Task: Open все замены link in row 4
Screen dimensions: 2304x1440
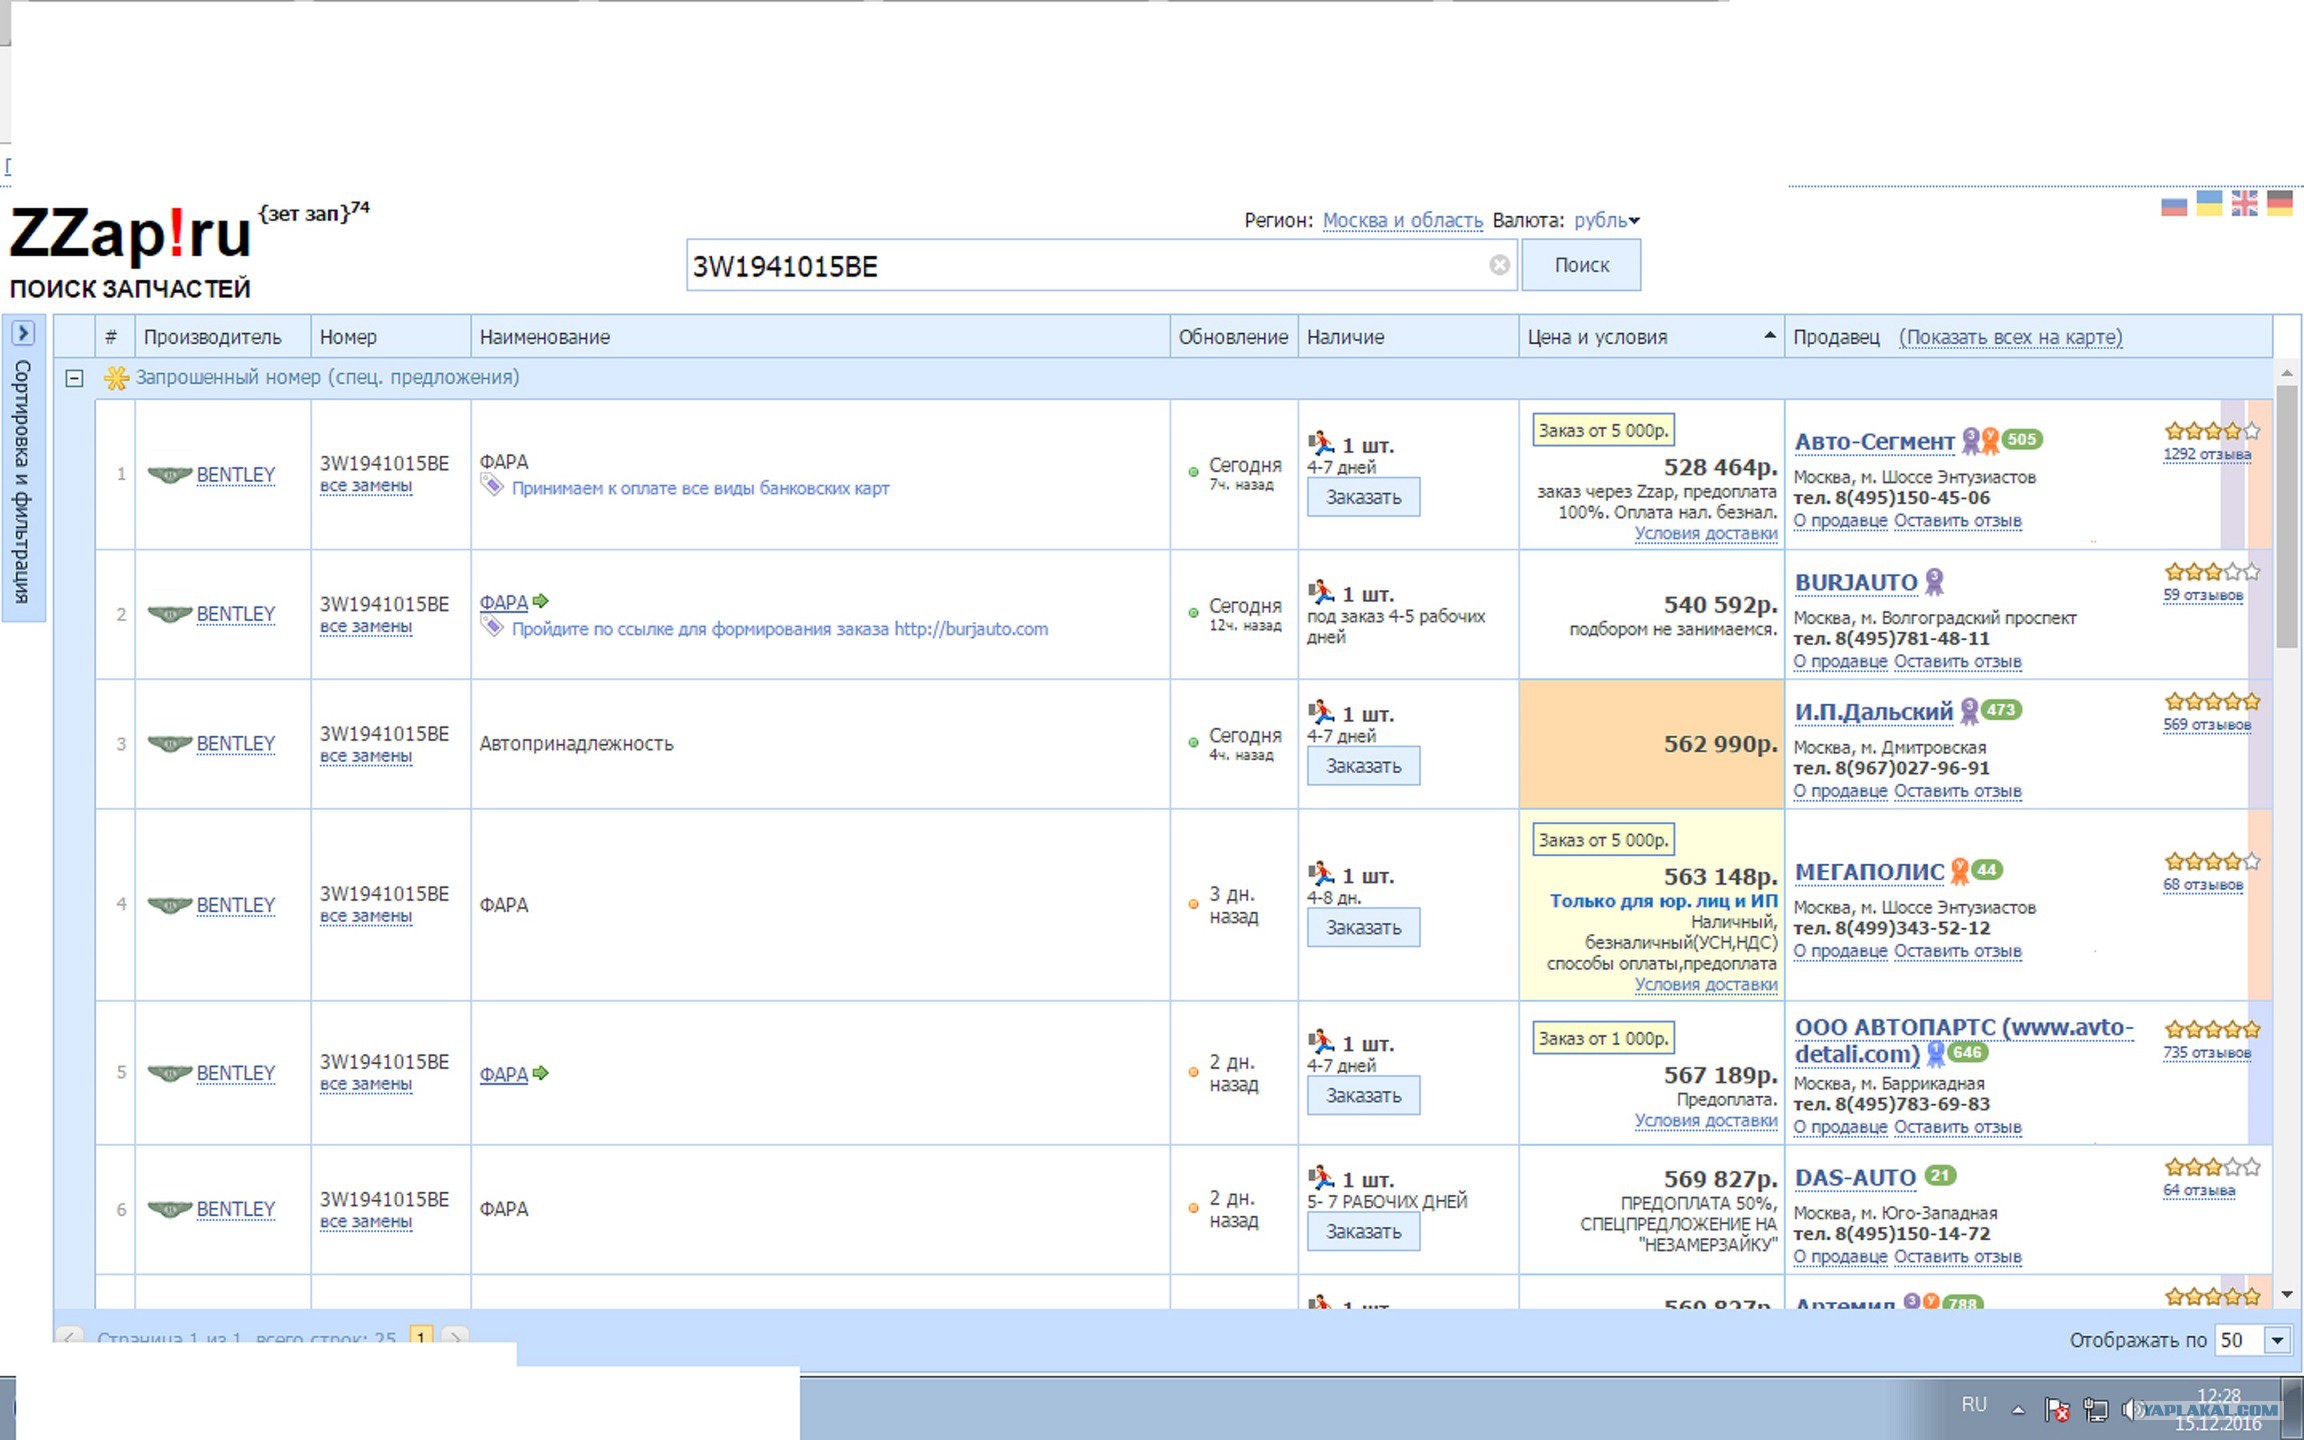Action: [x=366, y=915]
